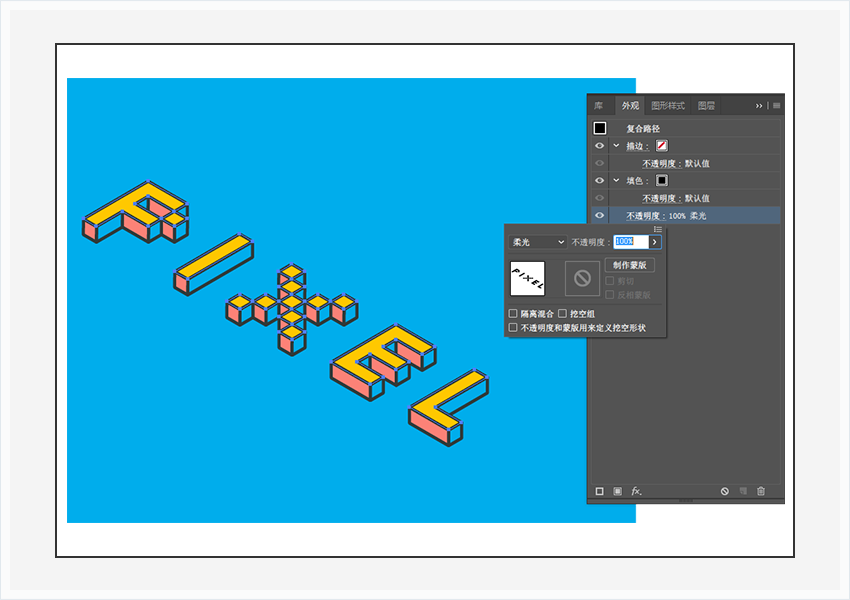Viewport: 850px width, 600px height.
Task: Open the transparency flyout list menu icon
Action: pos(658,229)
